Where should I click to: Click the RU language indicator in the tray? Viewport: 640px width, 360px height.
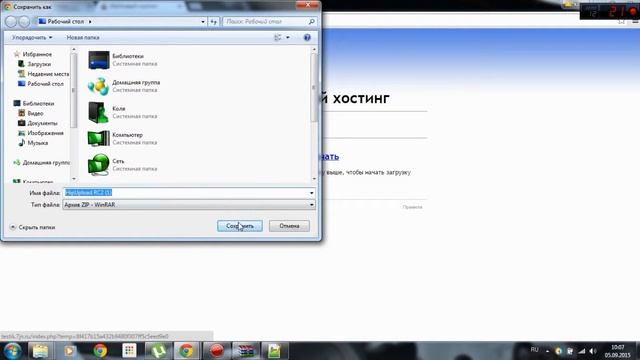tap(534, 350)
